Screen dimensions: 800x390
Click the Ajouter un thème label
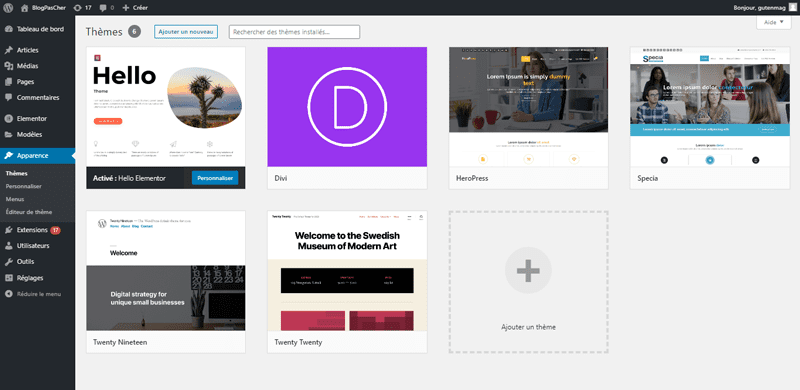point(528,327)
